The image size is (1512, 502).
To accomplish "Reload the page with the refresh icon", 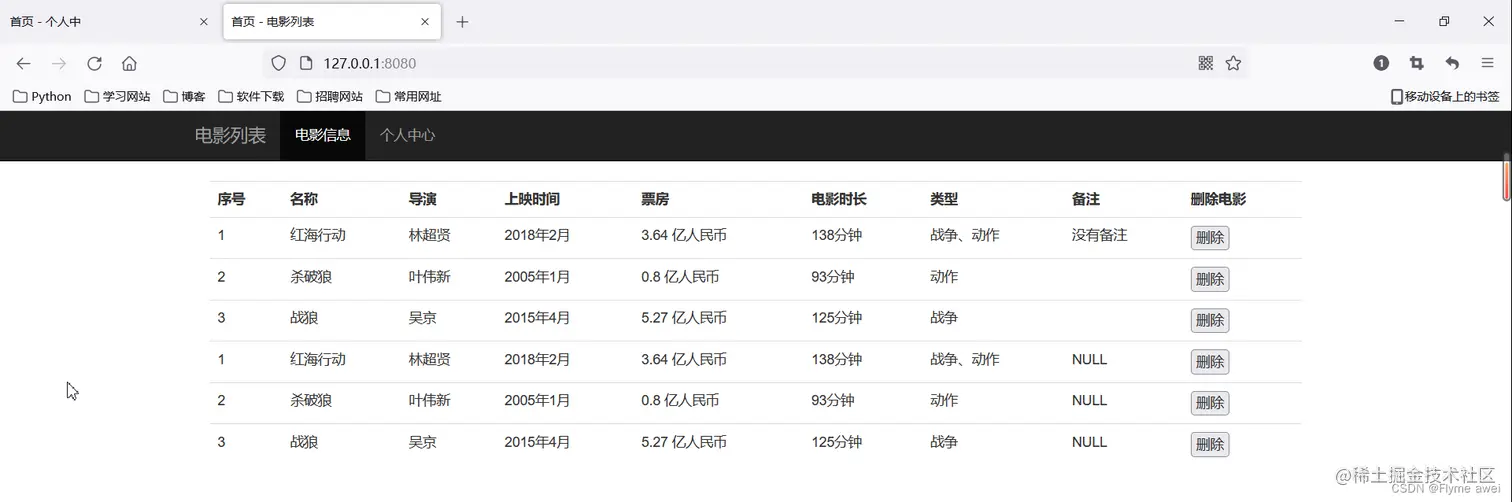I will pyautogui.click(x=94, y=63).
